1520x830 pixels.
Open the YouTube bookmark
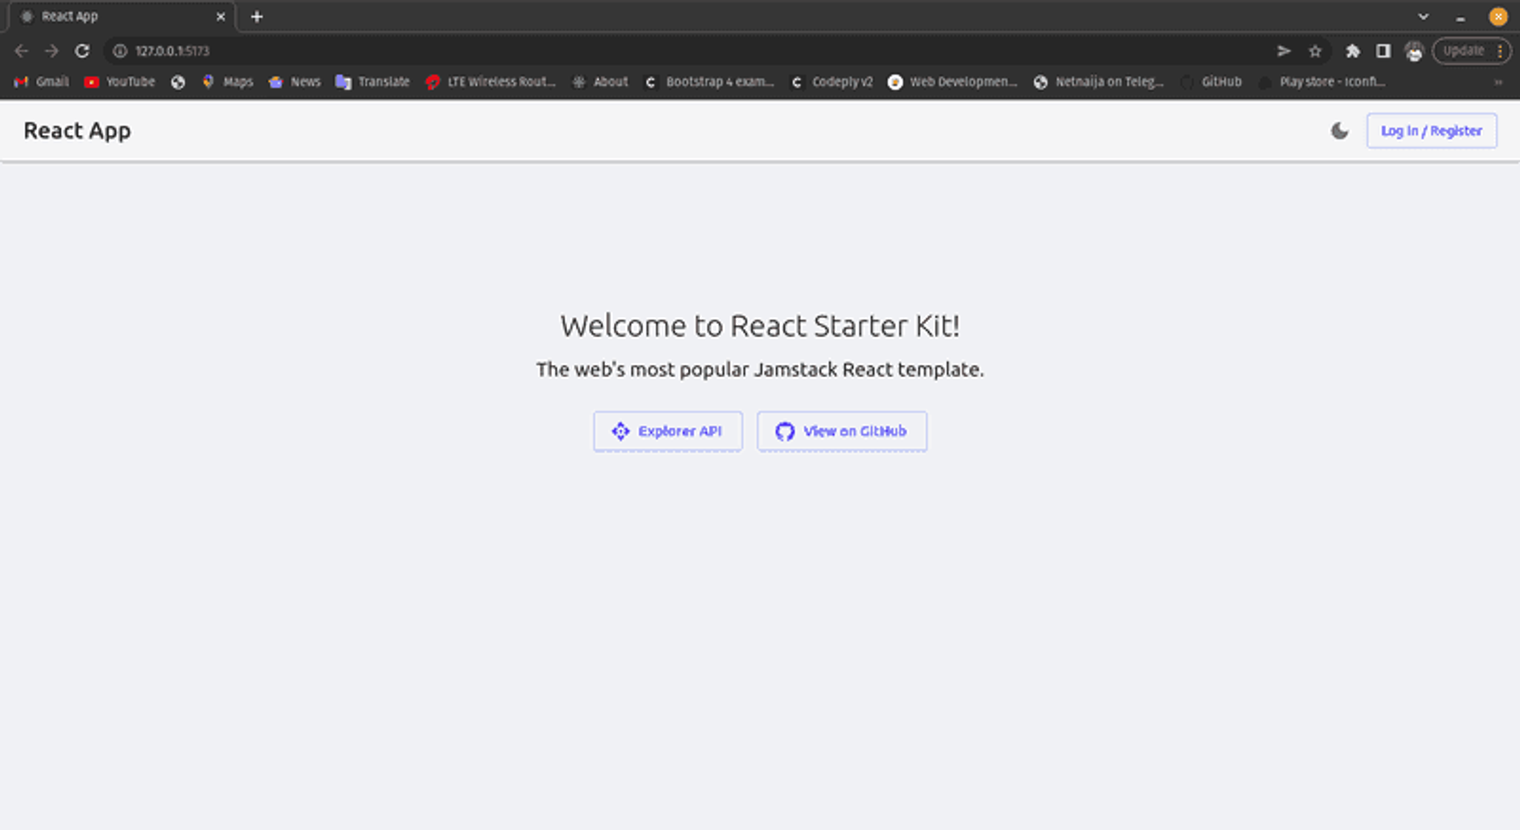120,82
